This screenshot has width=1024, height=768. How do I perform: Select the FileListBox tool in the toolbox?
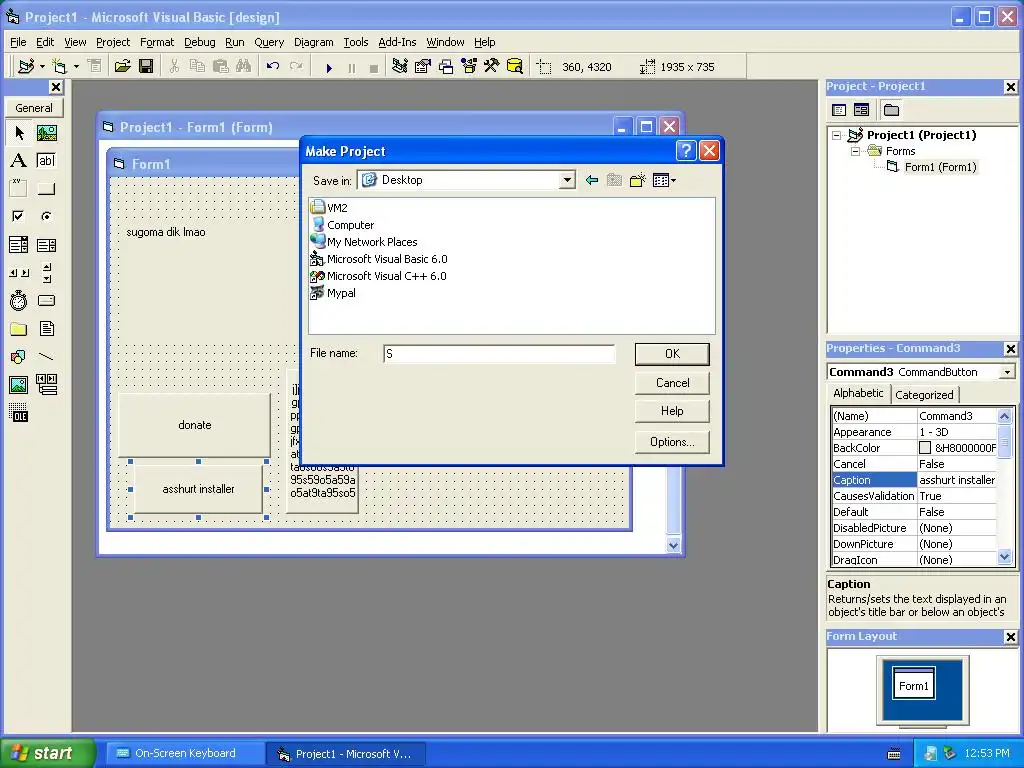46,328
